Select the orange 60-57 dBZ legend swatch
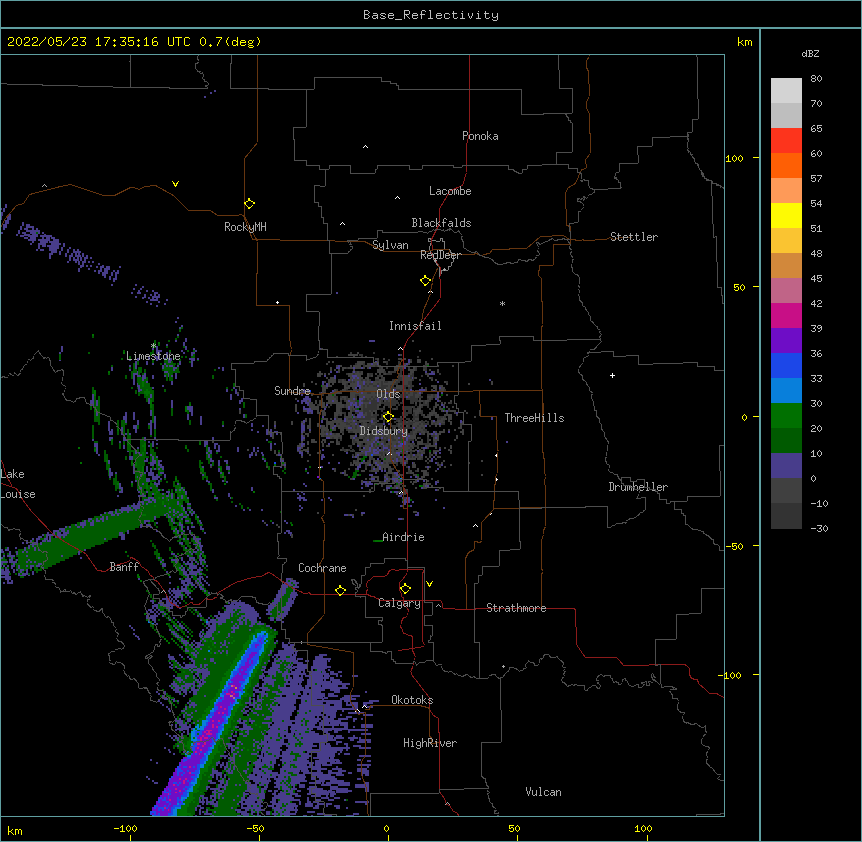The image size is (862, 842). (x=786, y=165)
